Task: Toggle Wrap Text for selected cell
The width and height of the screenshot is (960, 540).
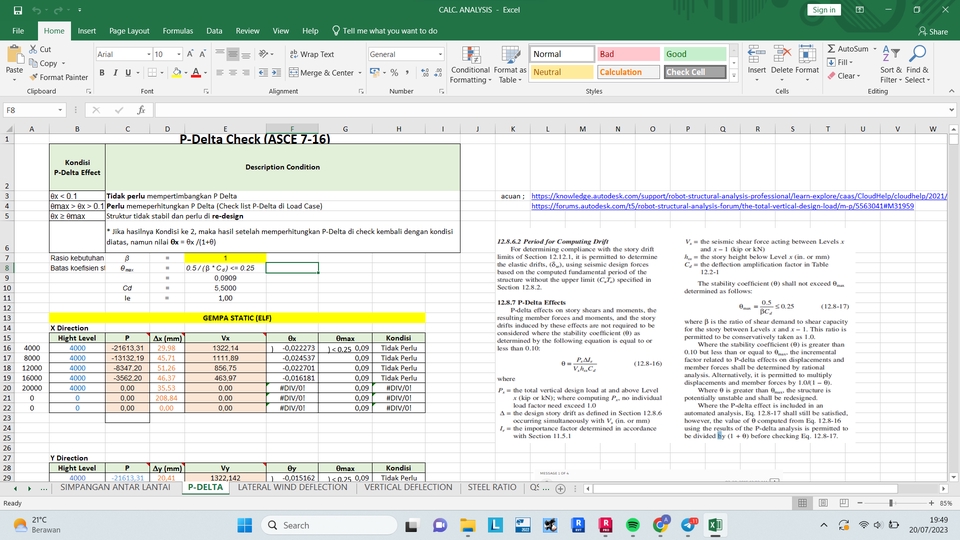Action: (x=311, y=55)
